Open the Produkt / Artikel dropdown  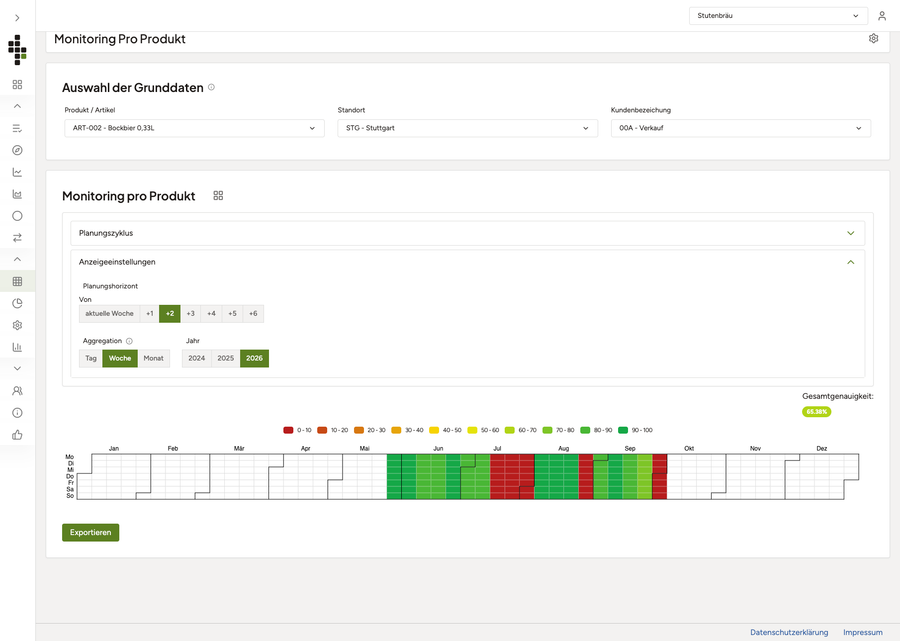pos(194,128)
